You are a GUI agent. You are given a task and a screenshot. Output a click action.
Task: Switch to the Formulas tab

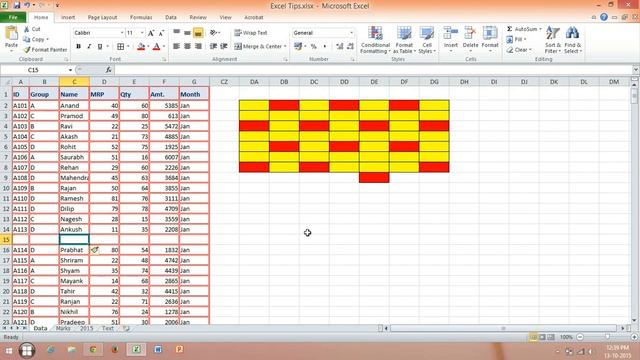(x=141, y=18)
